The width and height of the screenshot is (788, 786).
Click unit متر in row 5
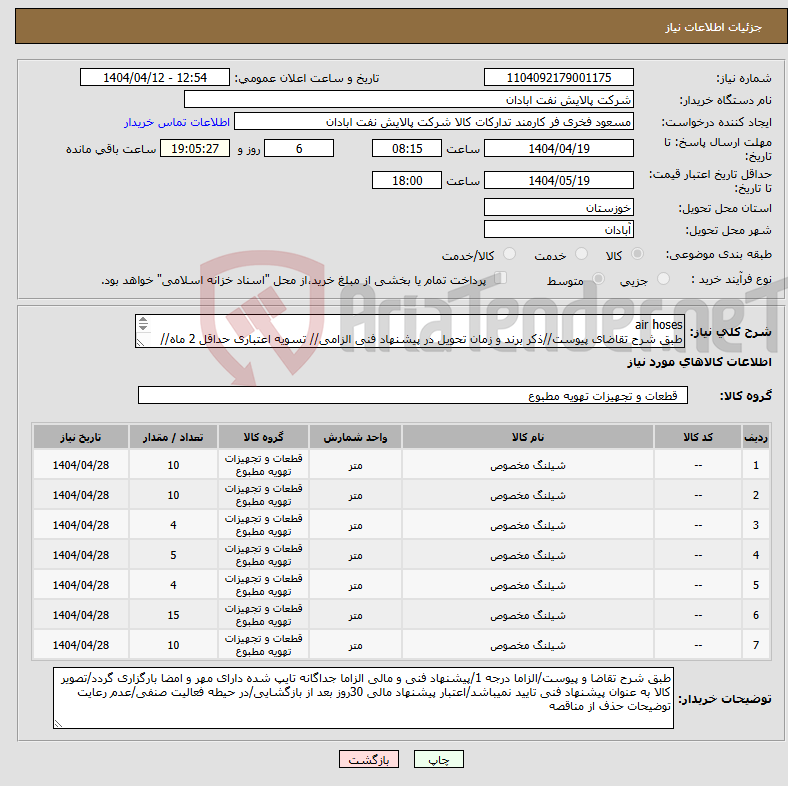coord(355,585)
